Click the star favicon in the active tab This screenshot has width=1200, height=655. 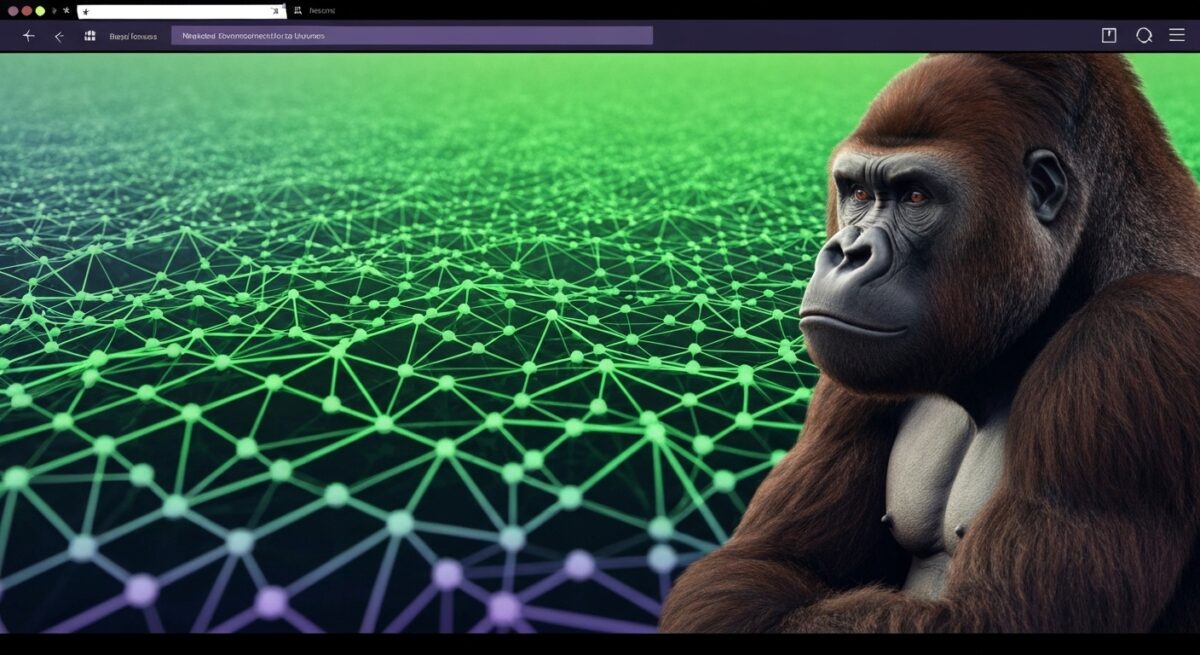pyautogui.click(x=86, y=11)
